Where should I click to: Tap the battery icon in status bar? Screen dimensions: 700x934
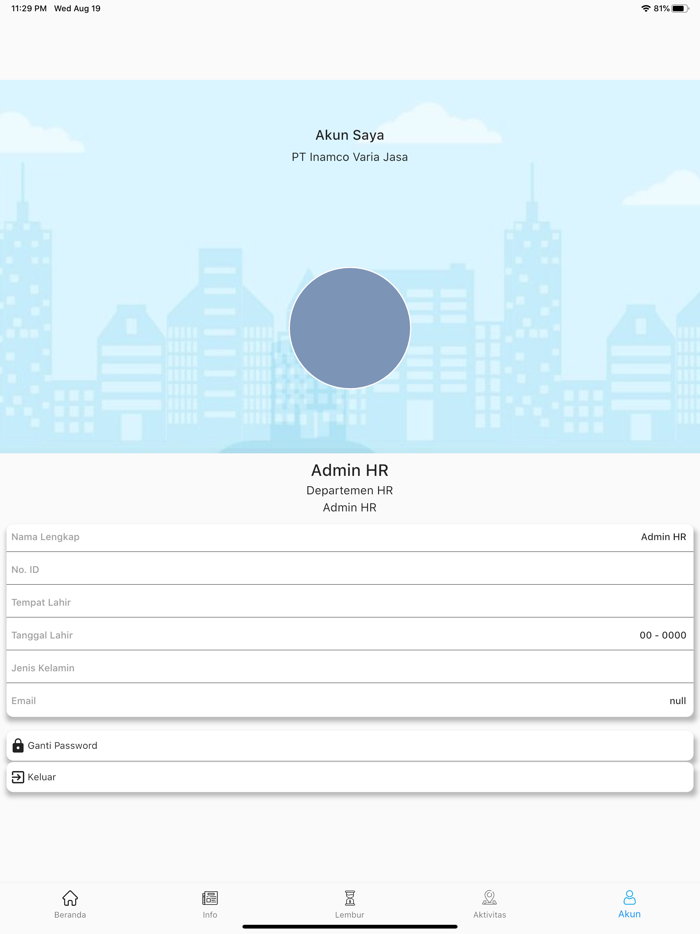tap(680, 8)
